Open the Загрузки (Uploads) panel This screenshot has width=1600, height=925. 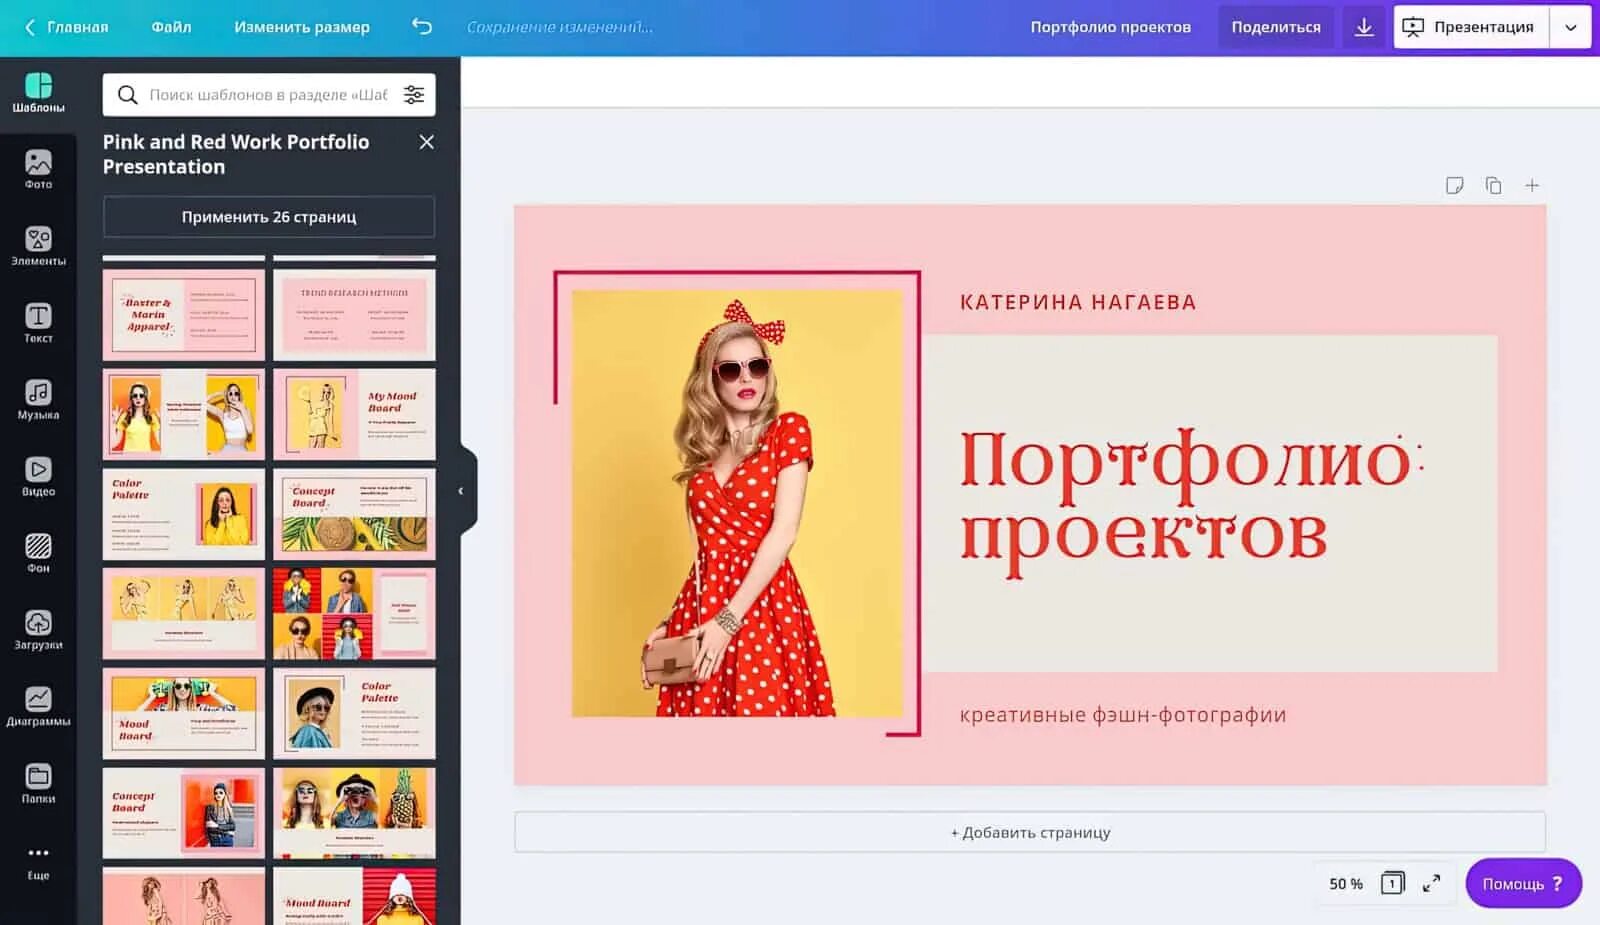point(38,629)
